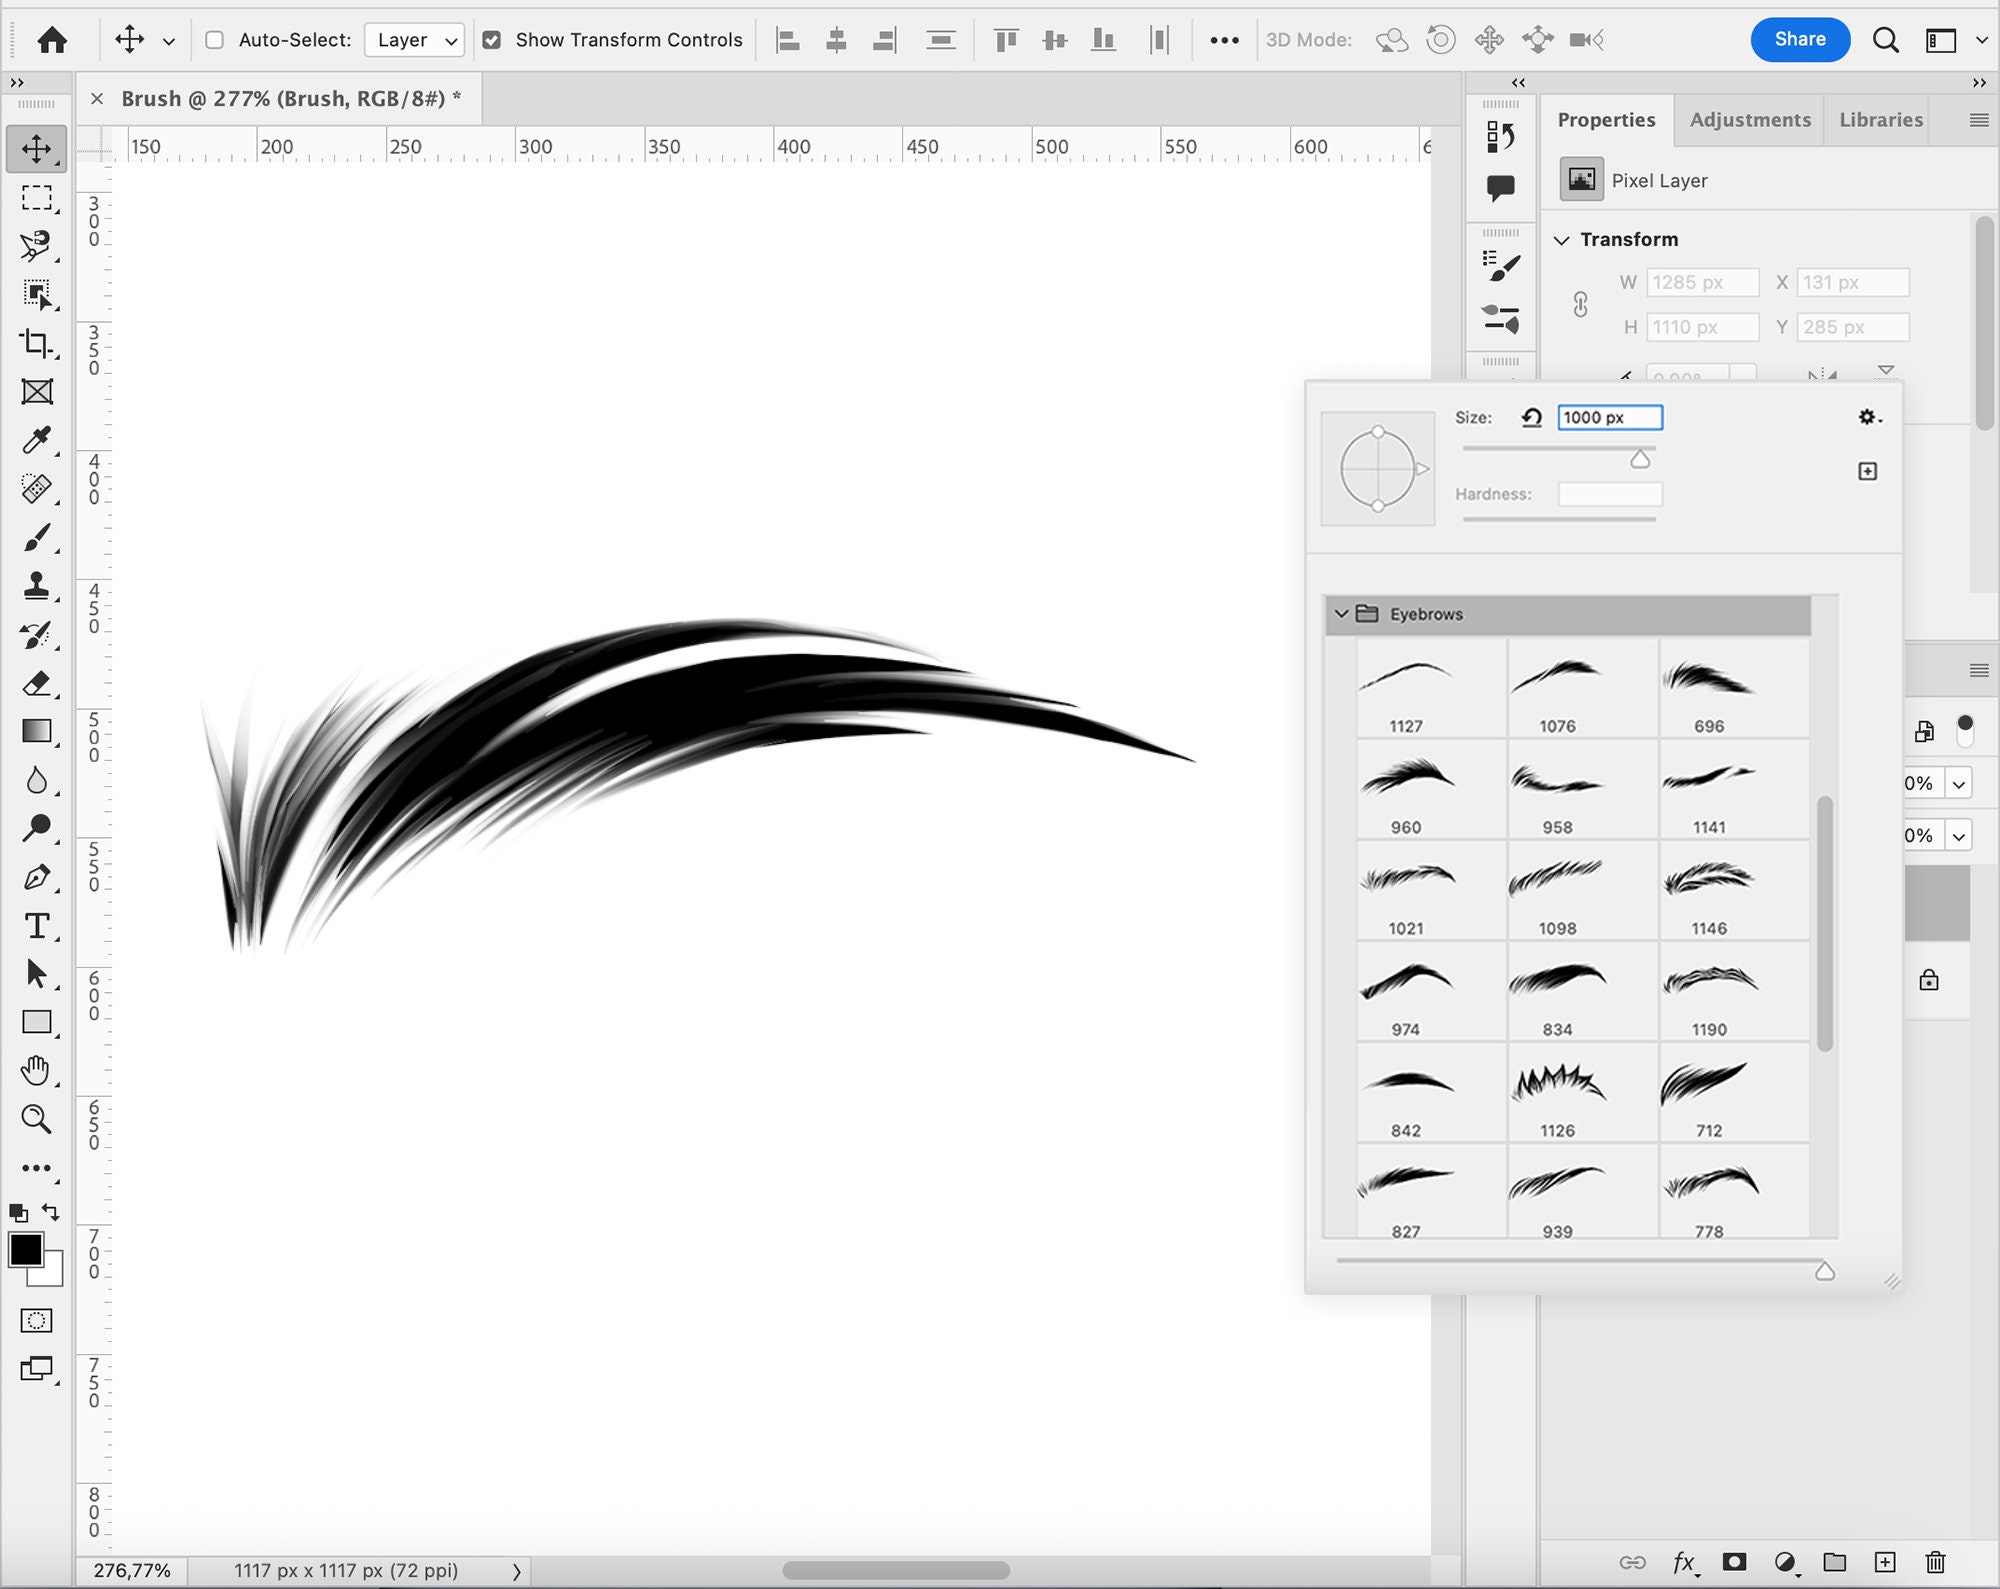
Task: Select the Crop tool
Action: click(x=38, y=345)
